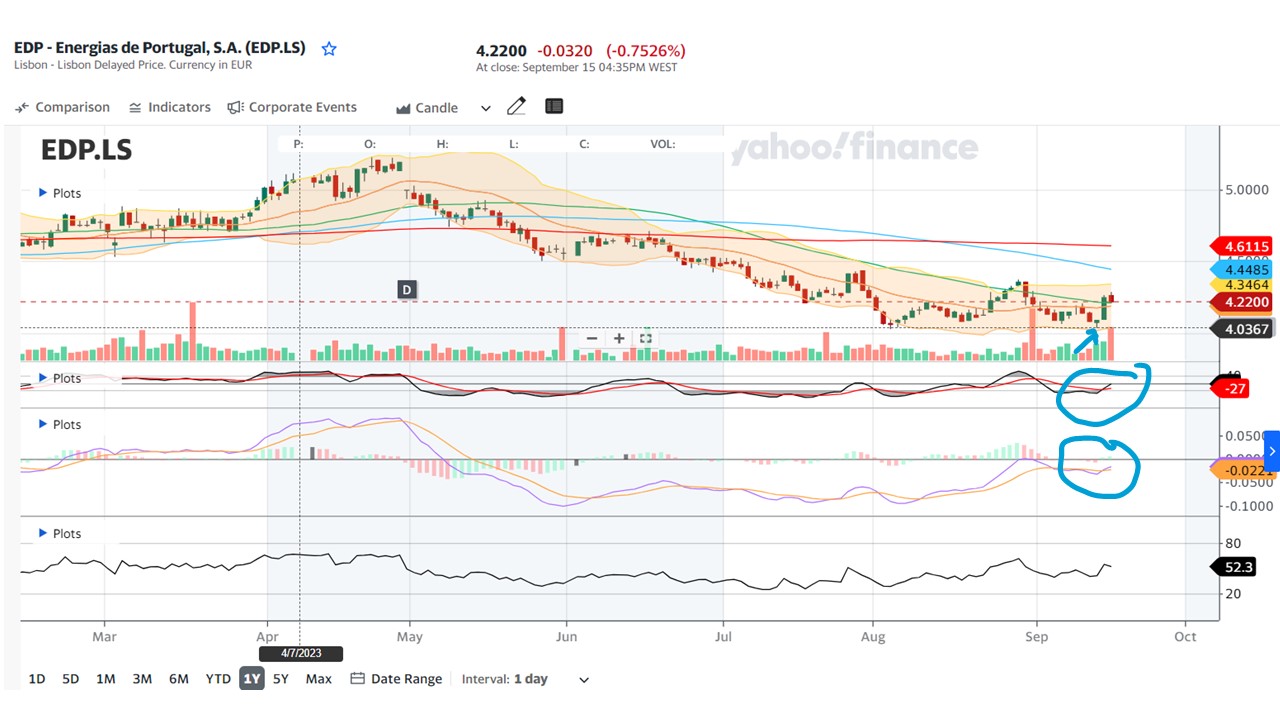Screen dimensions: 1280x720
Task: Click the 'At close: September 15' timestamp
Action: (576, 68)
